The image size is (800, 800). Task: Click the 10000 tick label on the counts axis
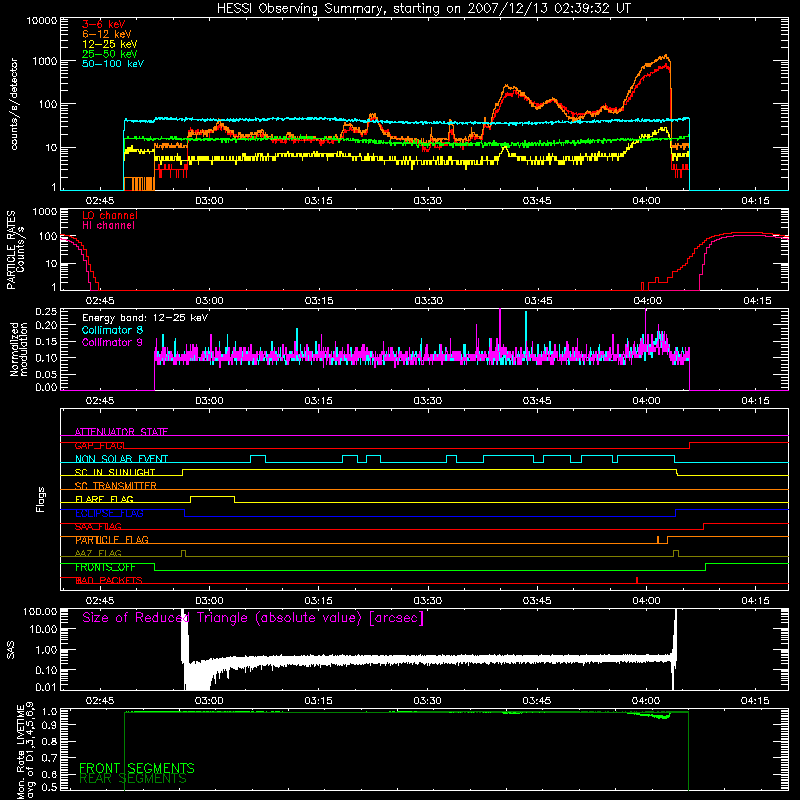pos(42,21)
